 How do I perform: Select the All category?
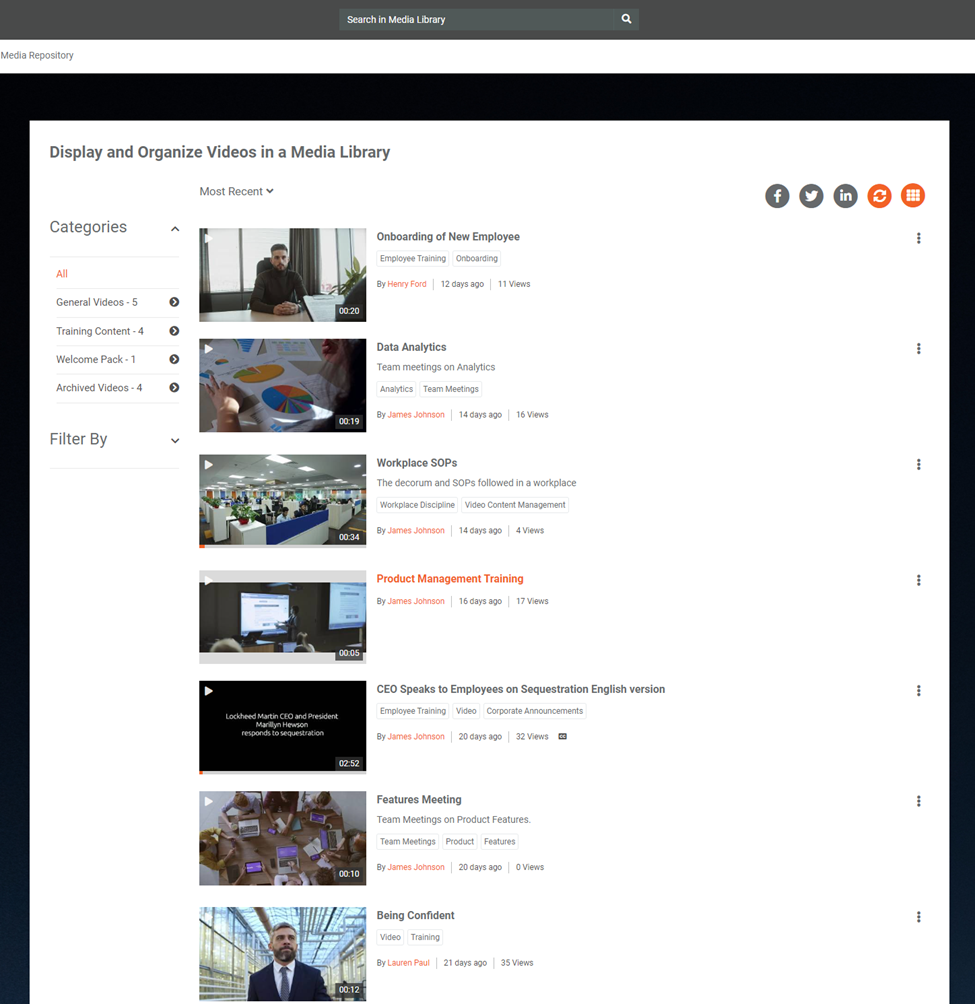tap(62, 274)
